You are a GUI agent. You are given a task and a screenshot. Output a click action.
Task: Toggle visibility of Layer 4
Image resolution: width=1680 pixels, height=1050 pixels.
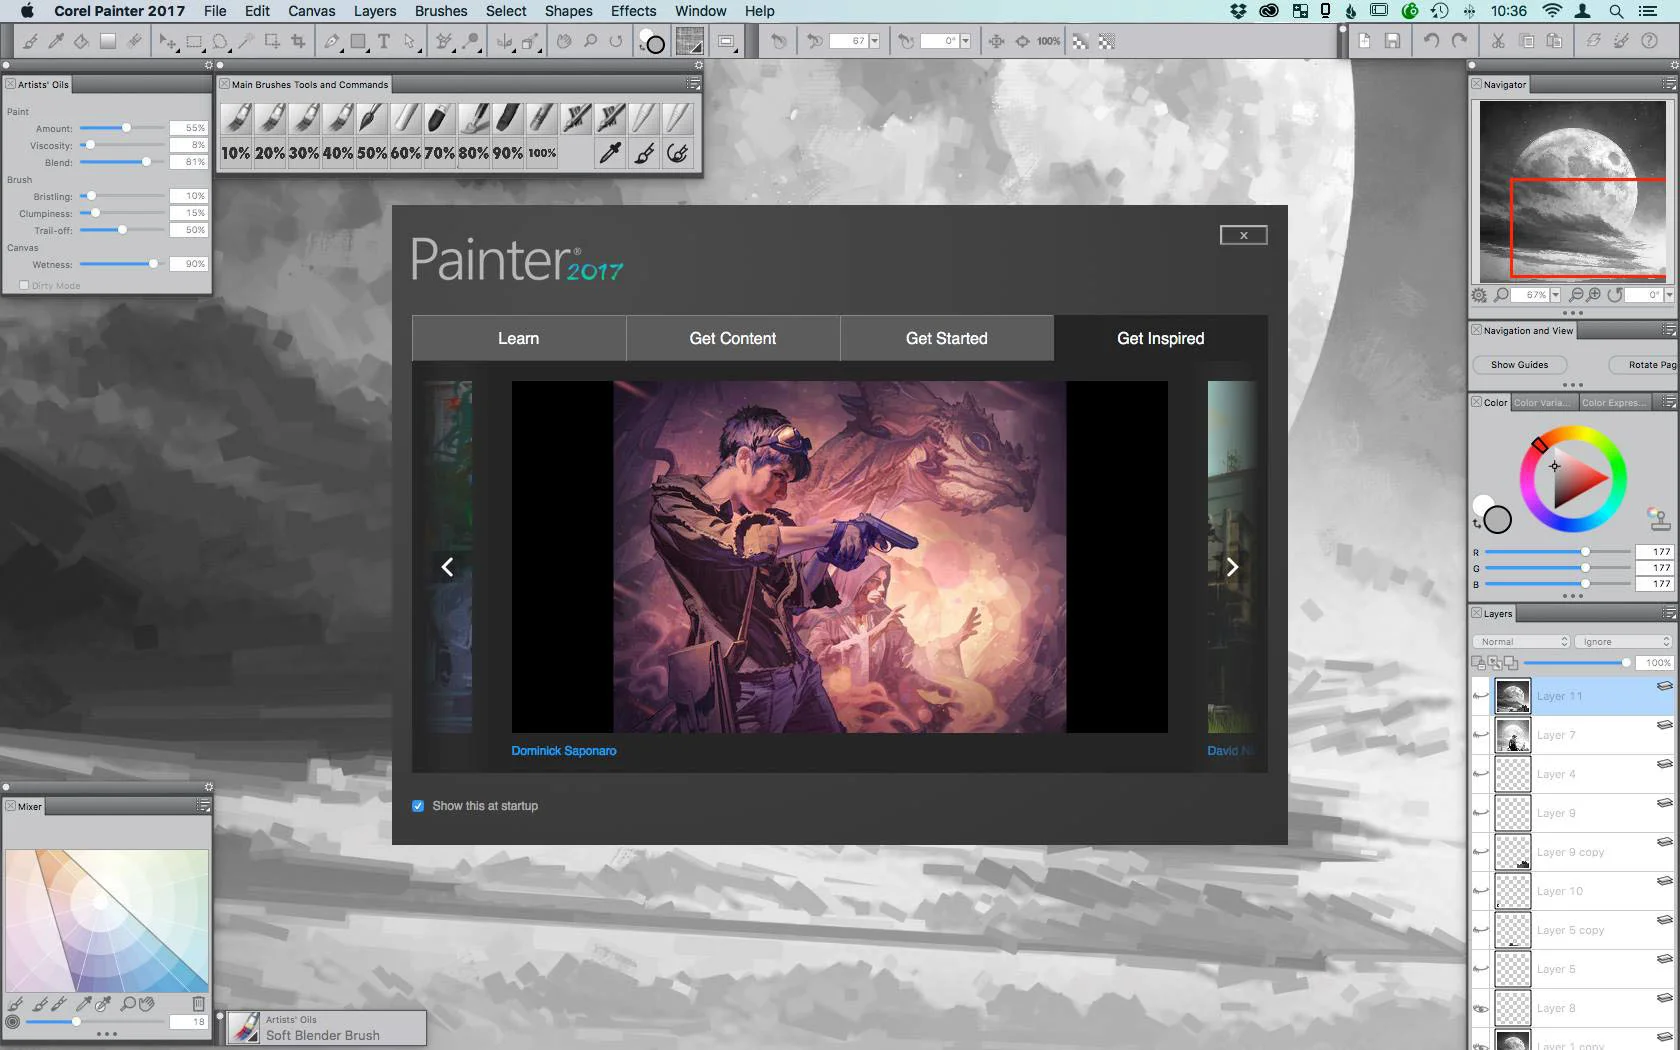(1481, 774)
